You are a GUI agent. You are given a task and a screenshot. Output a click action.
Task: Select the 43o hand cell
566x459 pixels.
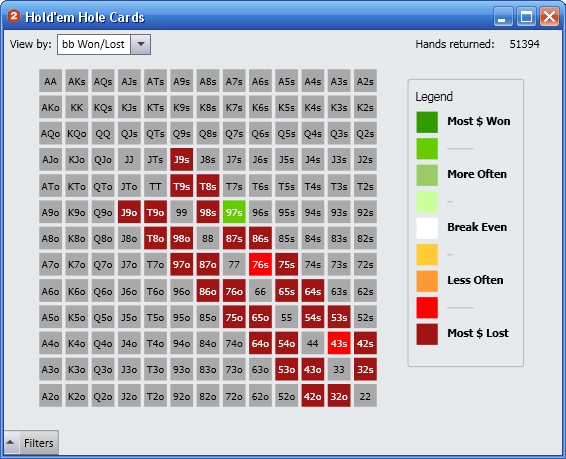point(313,370)
